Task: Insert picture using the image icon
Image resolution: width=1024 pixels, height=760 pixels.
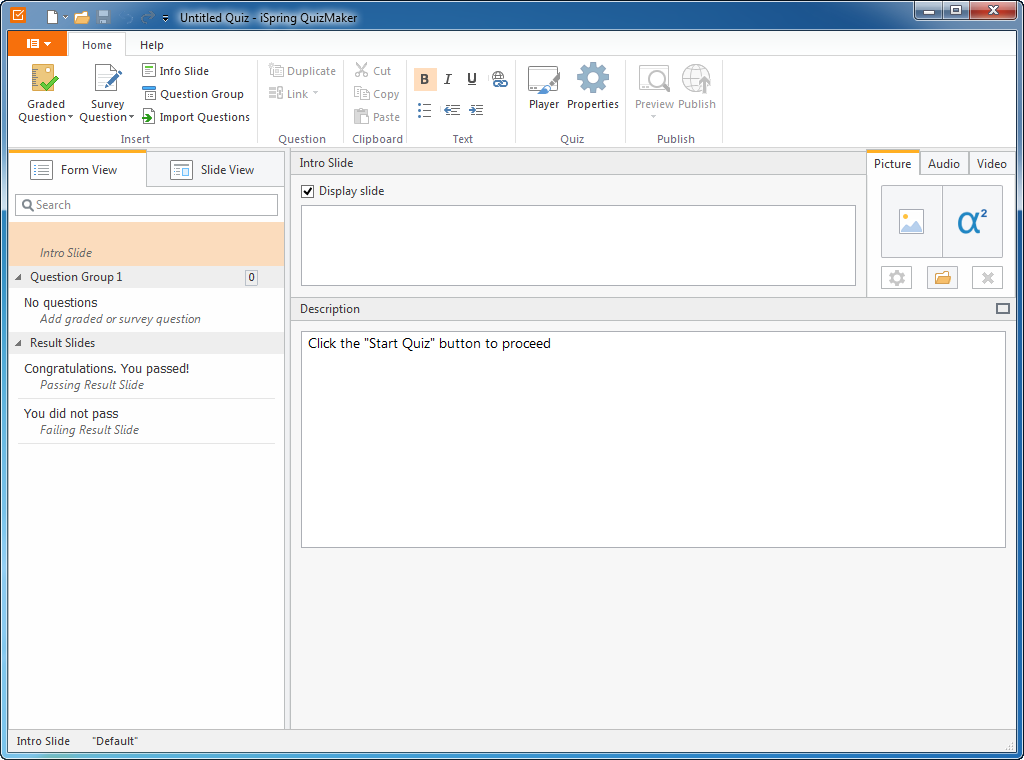Action: pos(911,222)
